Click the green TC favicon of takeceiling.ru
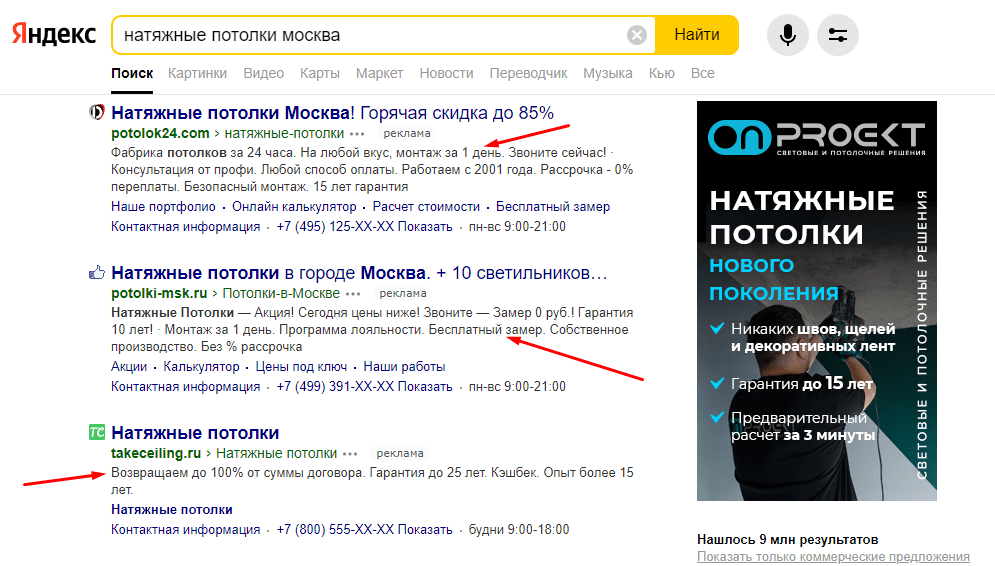 96,433
